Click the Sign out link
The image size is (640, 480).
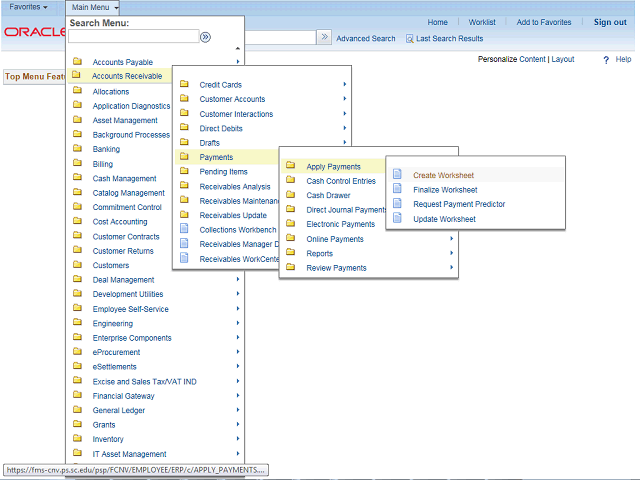[610, 22]
